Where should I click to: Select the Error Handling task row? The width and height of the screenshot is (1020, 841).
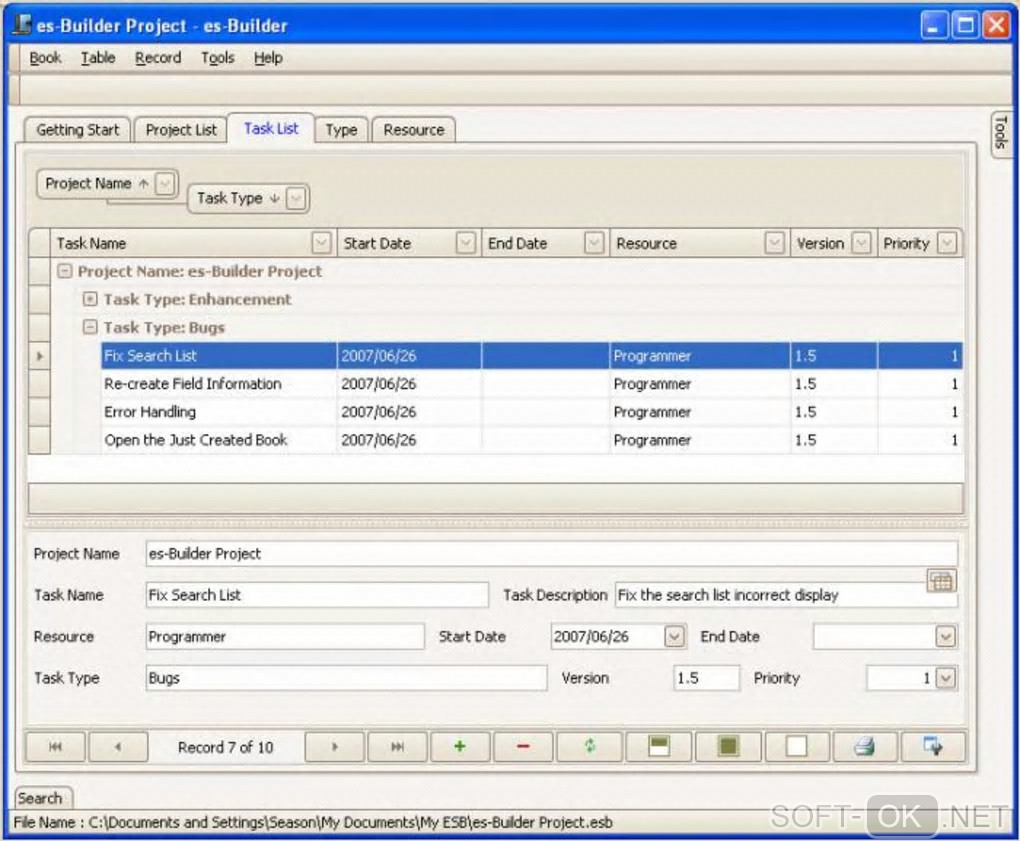pyautogui.click(x=531, y=412)
